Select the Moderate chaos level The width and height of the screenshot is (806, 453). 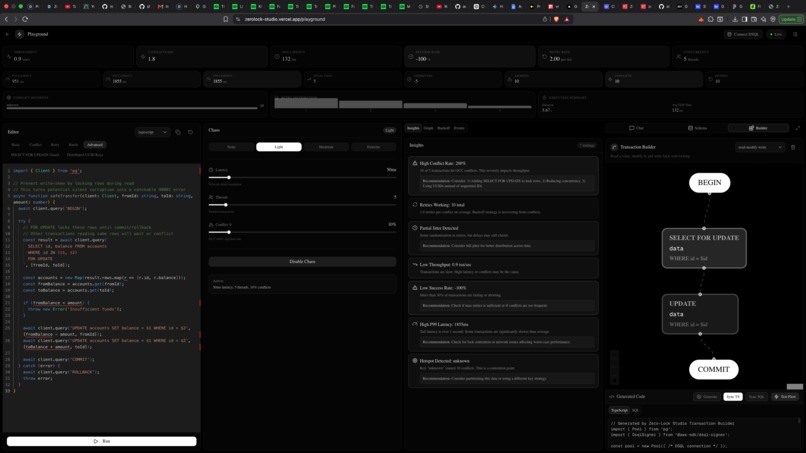(326, 147)
